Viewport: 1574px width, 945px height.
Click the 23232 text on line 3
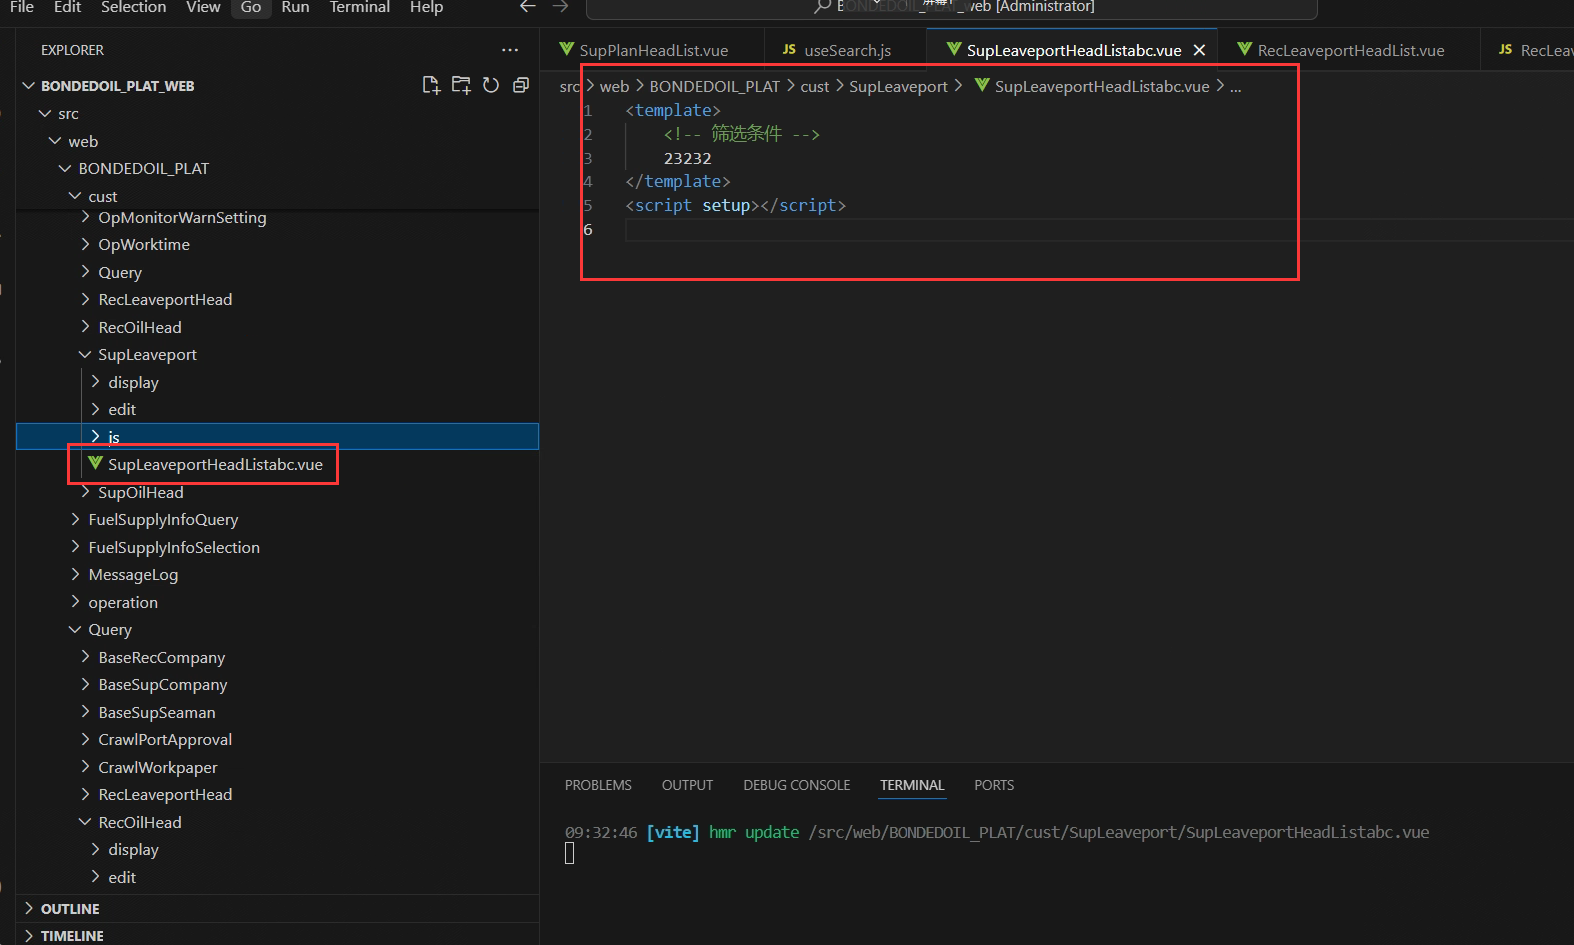coord(688,158)
